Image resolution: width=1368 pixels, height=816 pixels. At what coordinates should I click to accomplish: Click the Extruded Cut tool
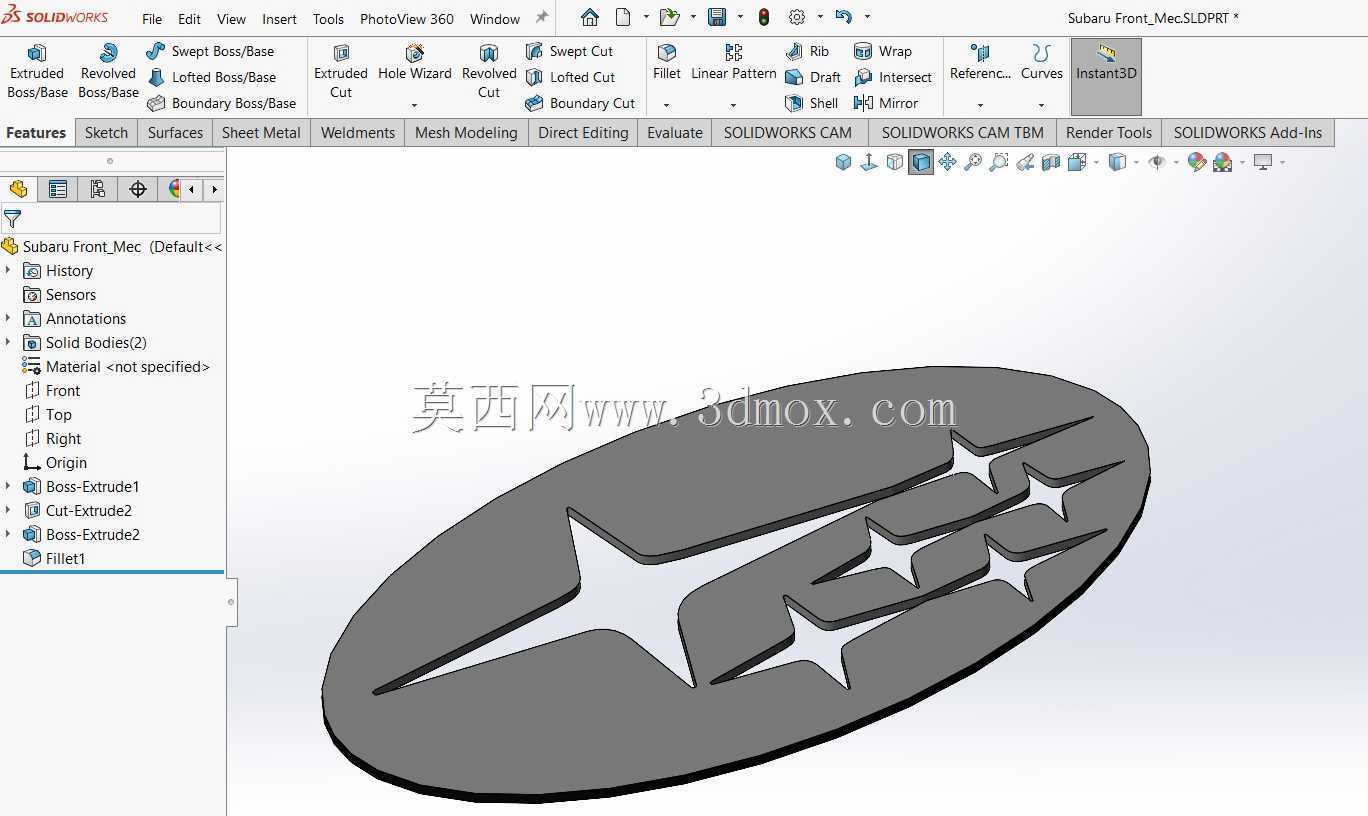[341, 72]
